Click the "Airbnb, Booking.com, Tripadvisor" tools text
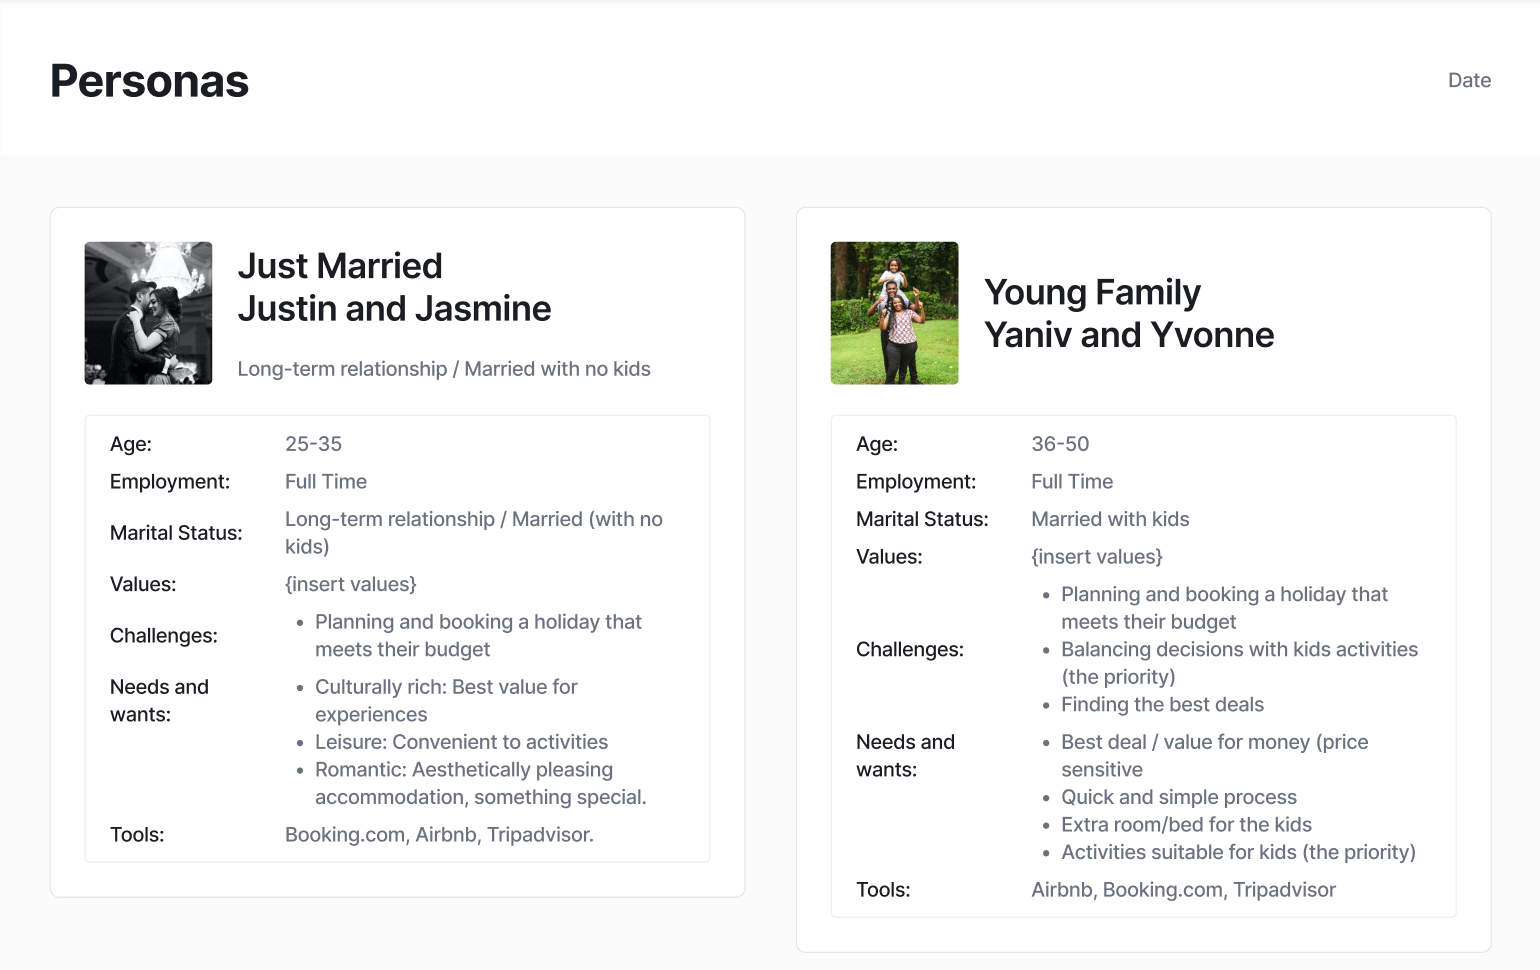This screenshot has height=970, width=1540. [1183, 890]
